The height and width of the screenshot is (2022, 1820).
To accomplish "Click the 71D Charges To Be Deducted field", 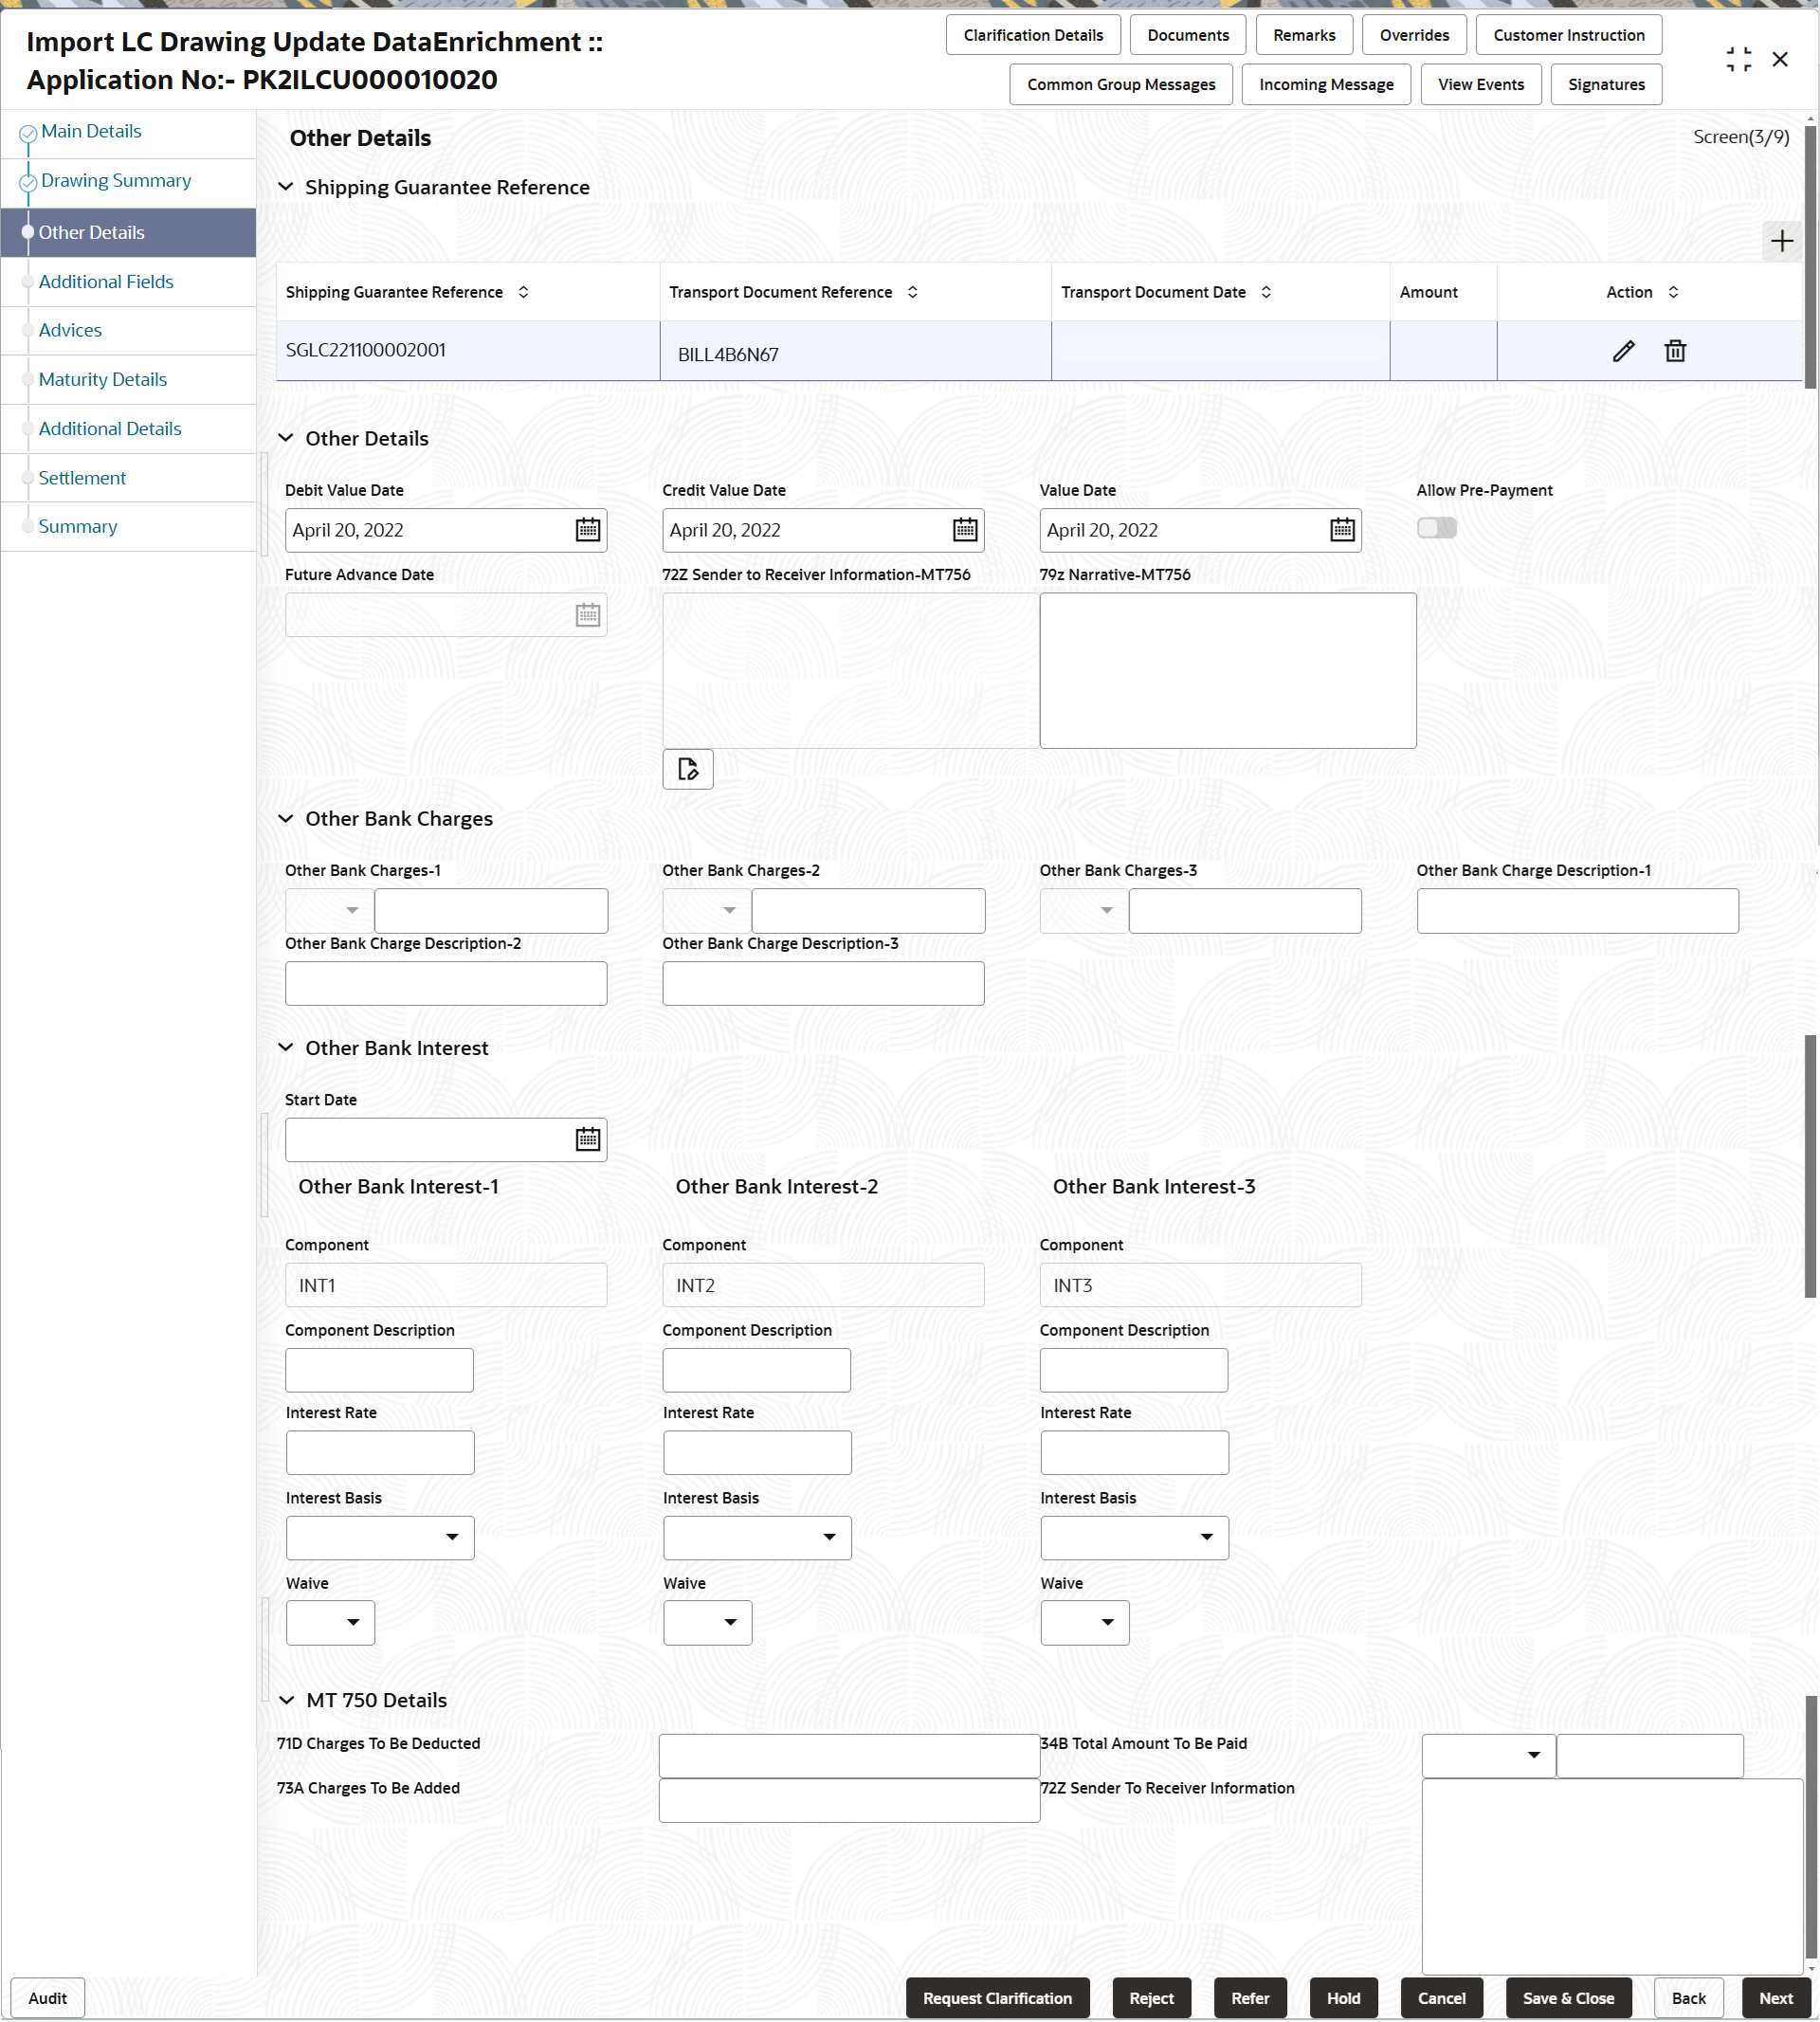I will 849,1755.
